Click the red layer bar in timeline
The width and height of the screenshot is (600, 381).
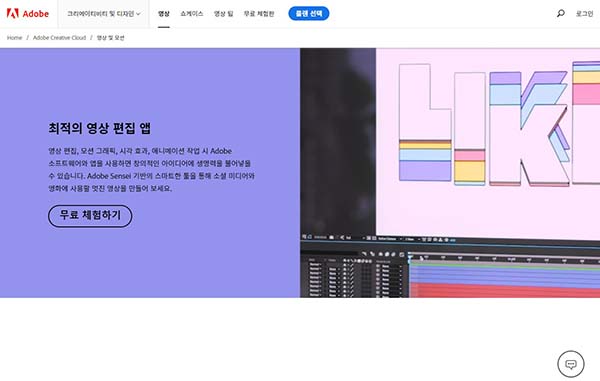[504, 290]
